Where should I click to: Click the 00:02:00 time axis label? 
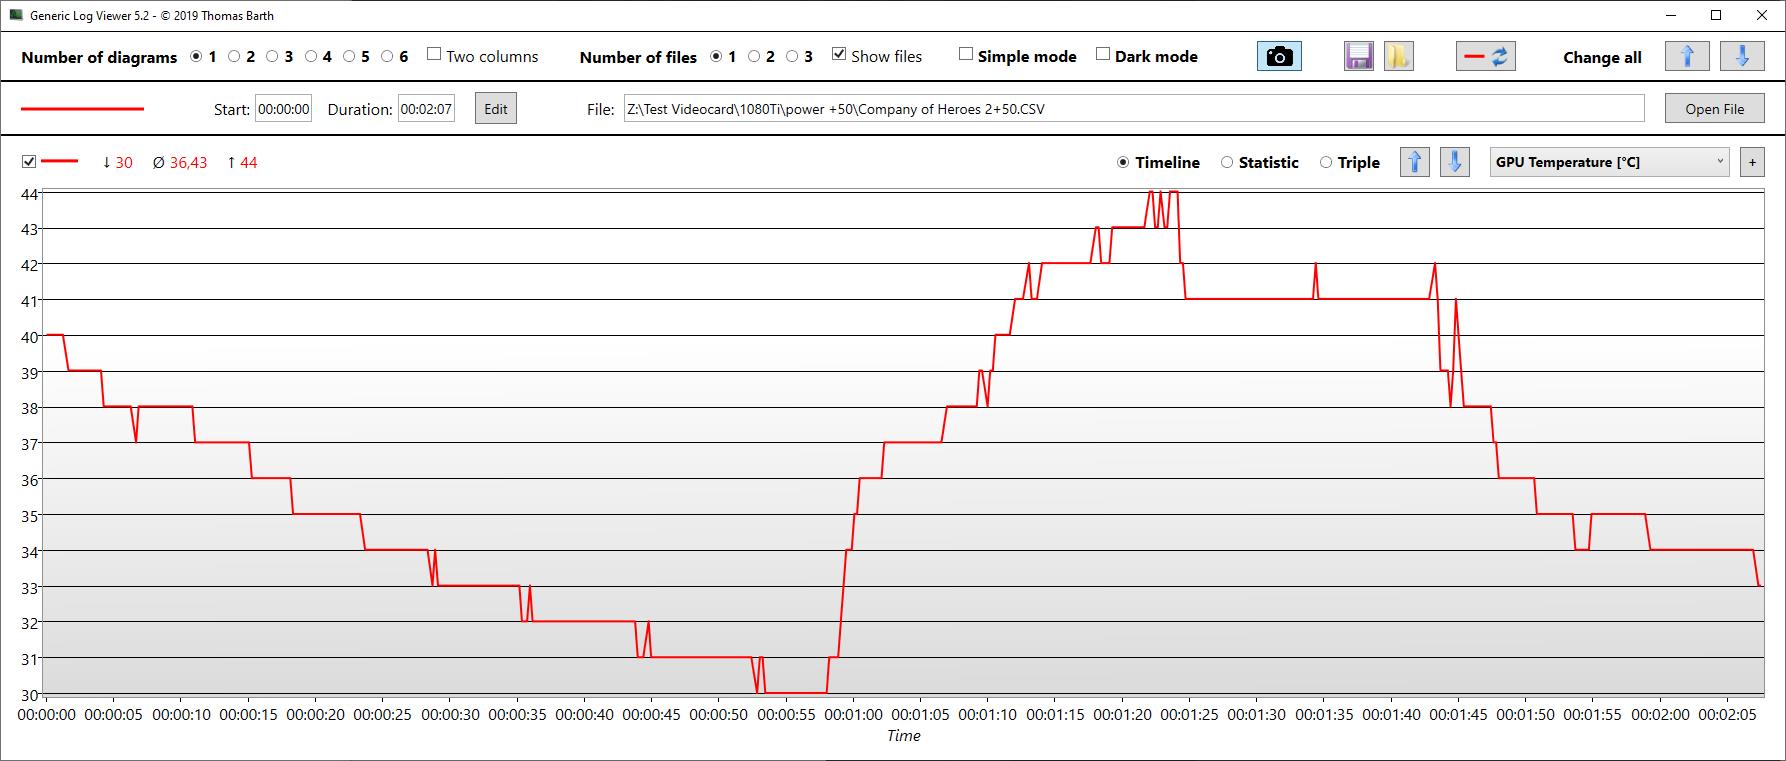click(x=1661, y=715)
